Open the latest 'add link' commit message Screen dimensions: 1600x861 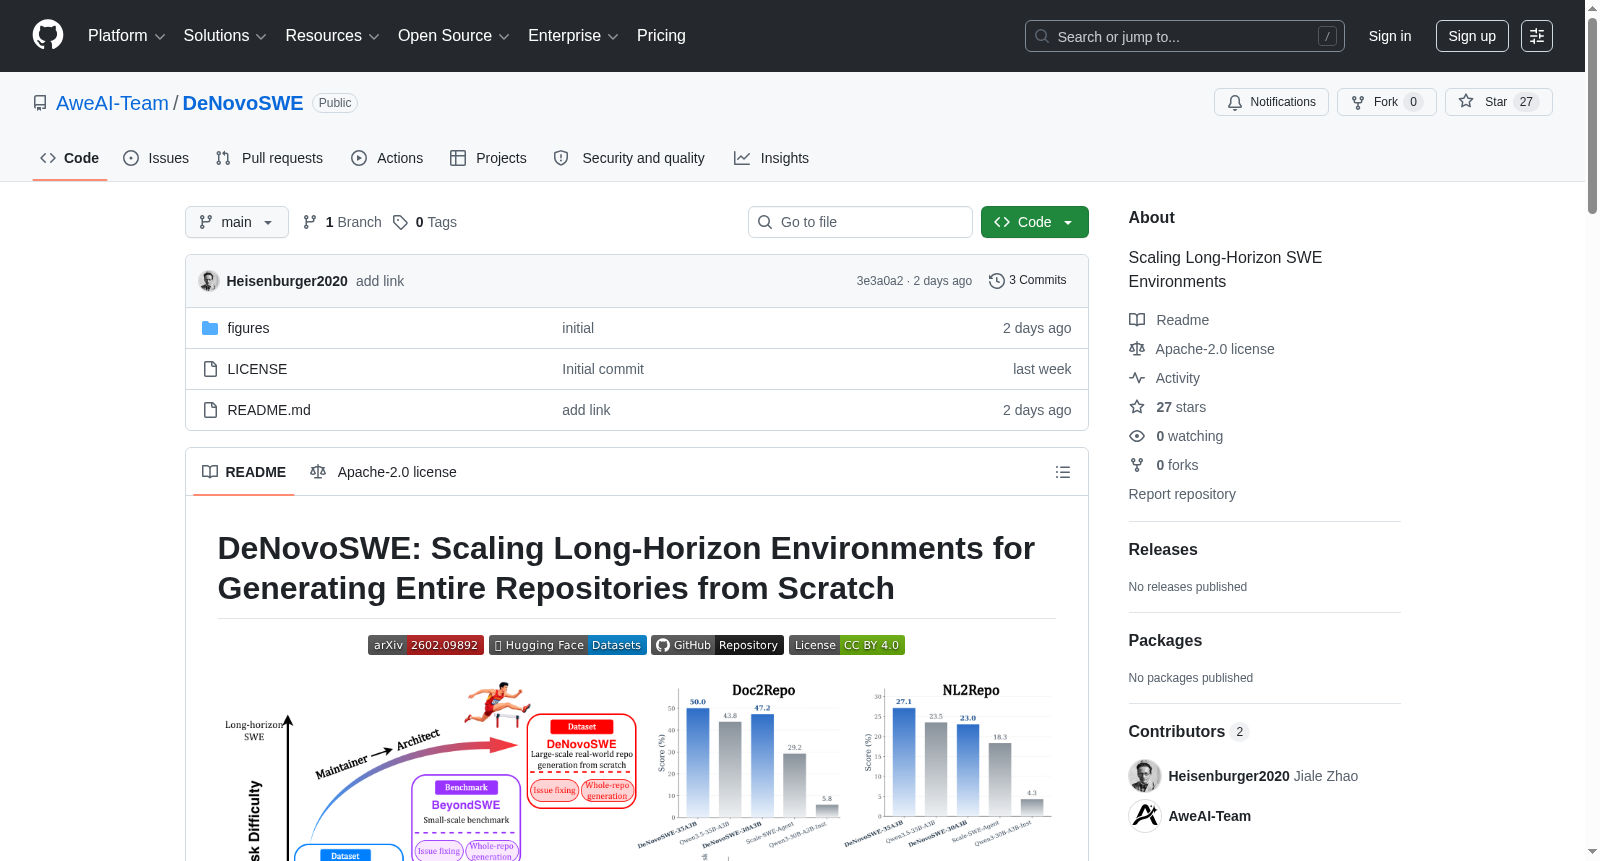pyautogui.click(x=380, y=281)
